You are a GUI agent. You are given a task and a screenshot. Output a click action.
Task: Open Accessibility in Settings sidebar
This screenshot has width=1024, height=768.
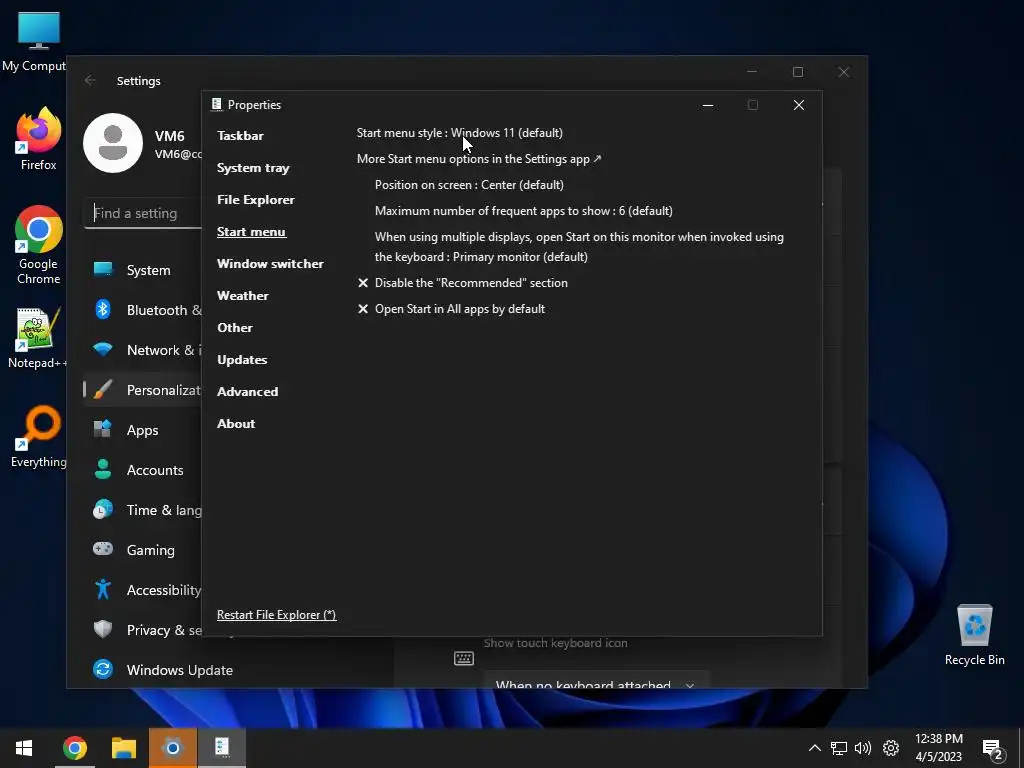[x=142, y=590]
